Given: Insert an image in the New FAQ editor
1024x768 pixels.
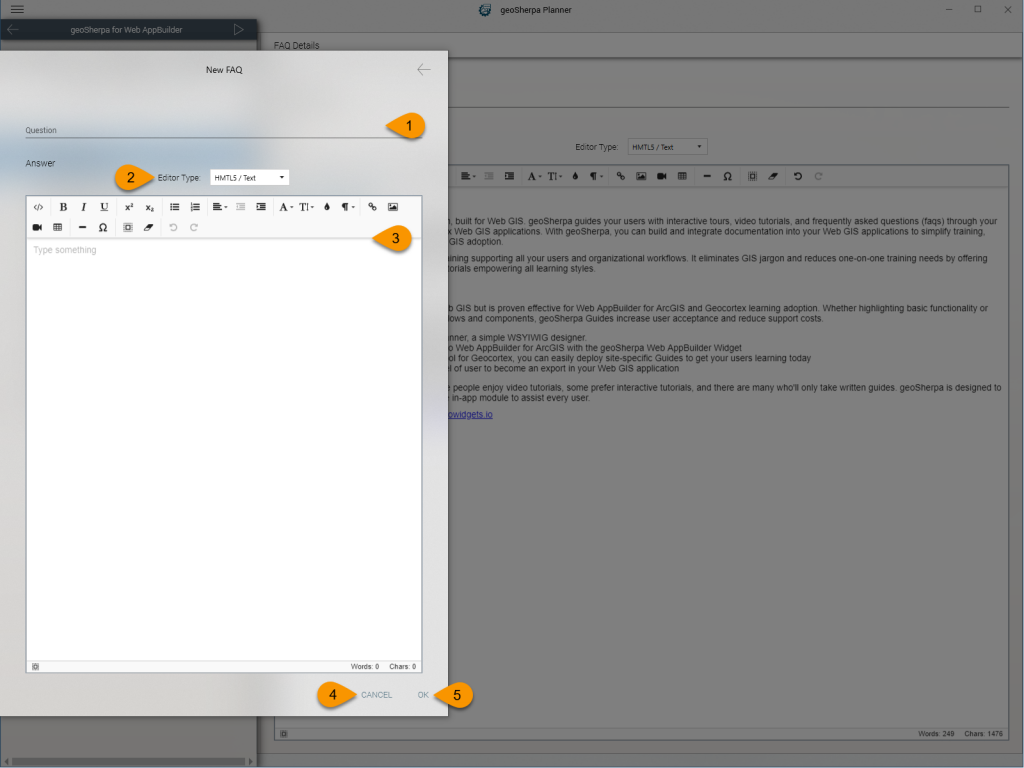Looking at the screenshot, I should coord(392,207).
